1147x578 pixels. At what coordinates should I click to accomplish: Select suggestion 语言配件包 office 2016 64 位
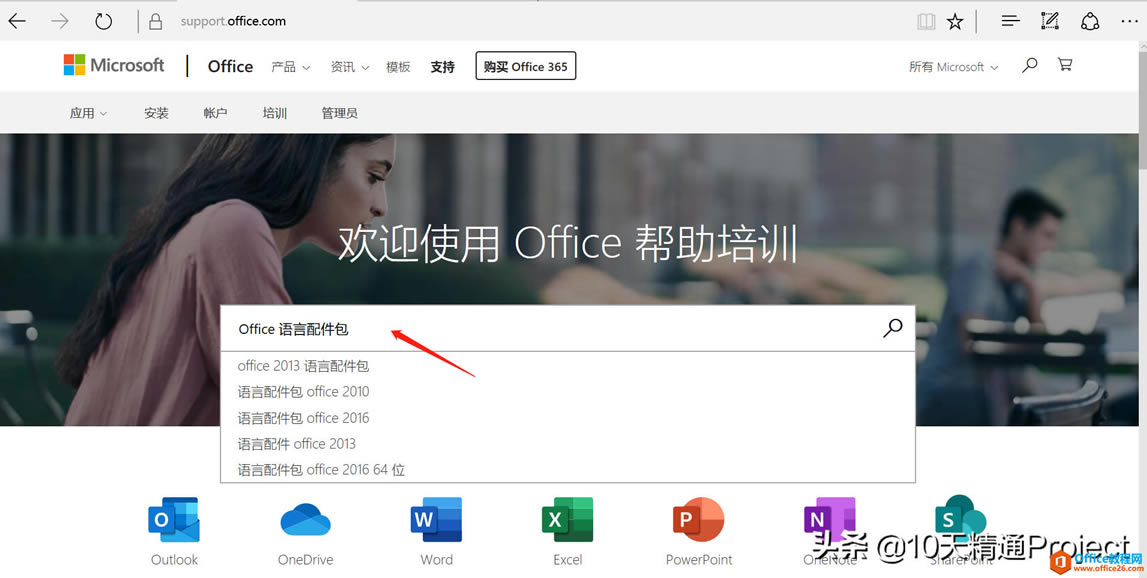(x=320, y=470)
